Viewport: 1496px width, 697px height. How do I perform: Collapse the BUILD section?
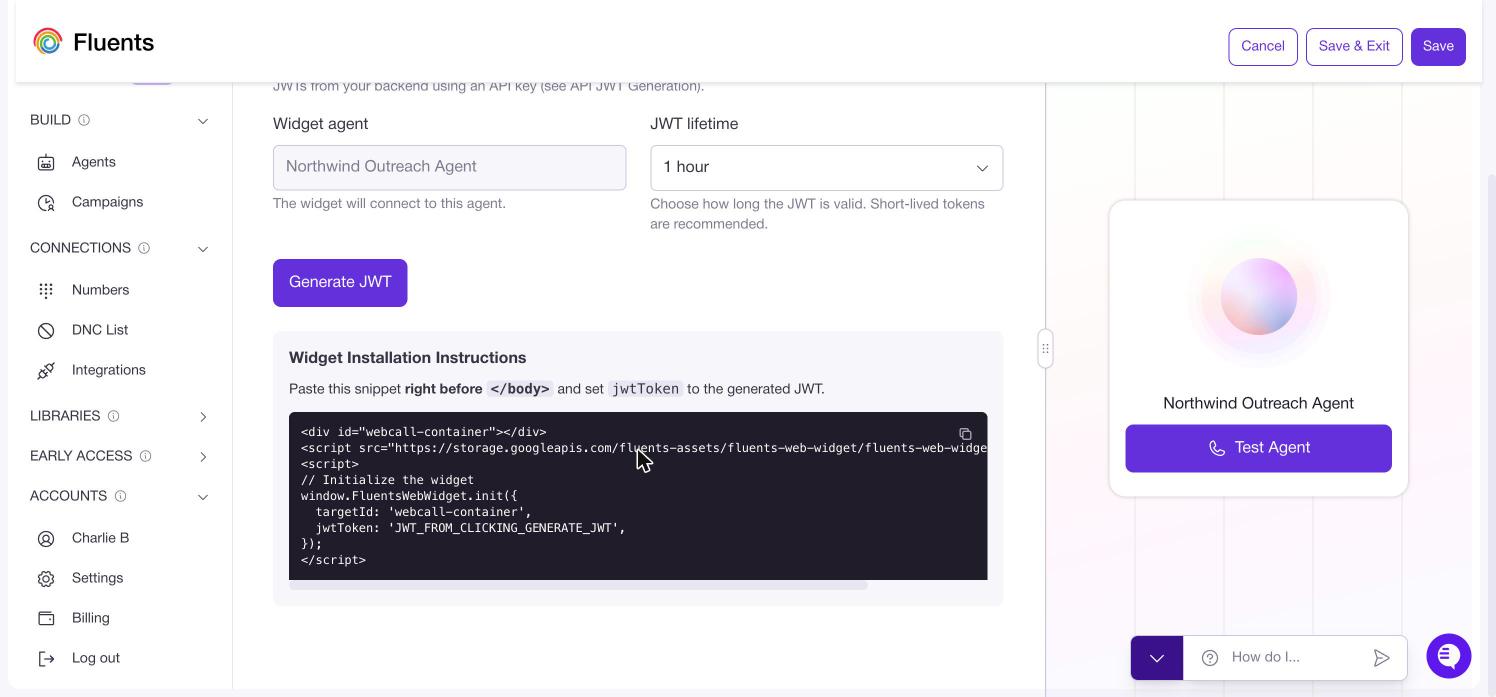[x=203, y=121]
